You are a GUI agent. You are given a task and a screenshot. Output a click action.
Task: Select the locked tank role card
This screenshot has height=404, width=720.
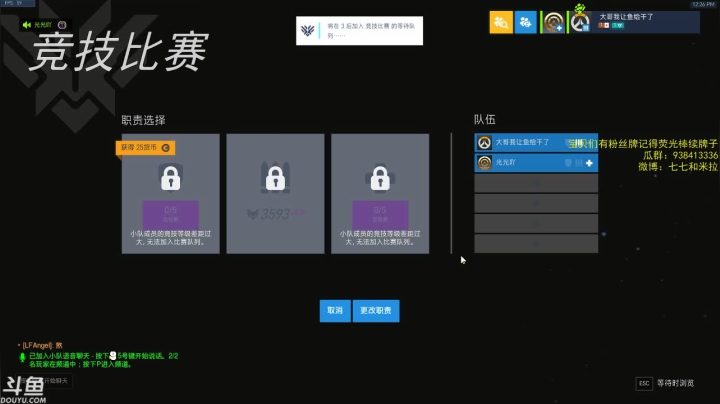tap(171, 194)
